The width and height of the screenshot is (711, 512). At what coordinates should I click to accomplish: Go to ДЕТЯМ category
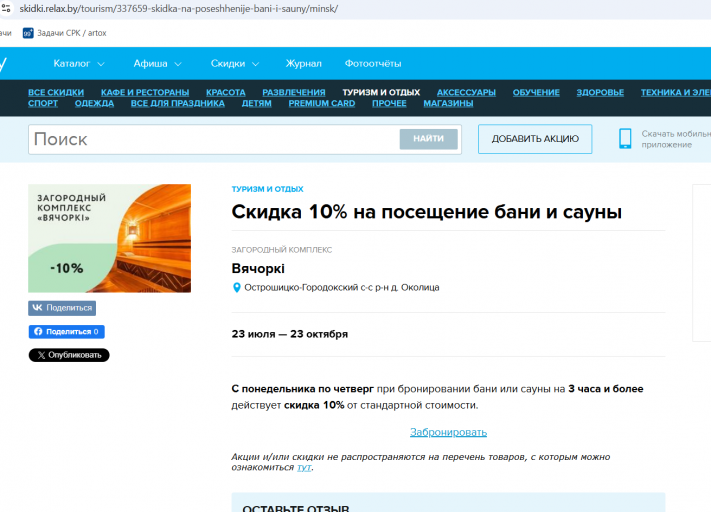[257, 103]
